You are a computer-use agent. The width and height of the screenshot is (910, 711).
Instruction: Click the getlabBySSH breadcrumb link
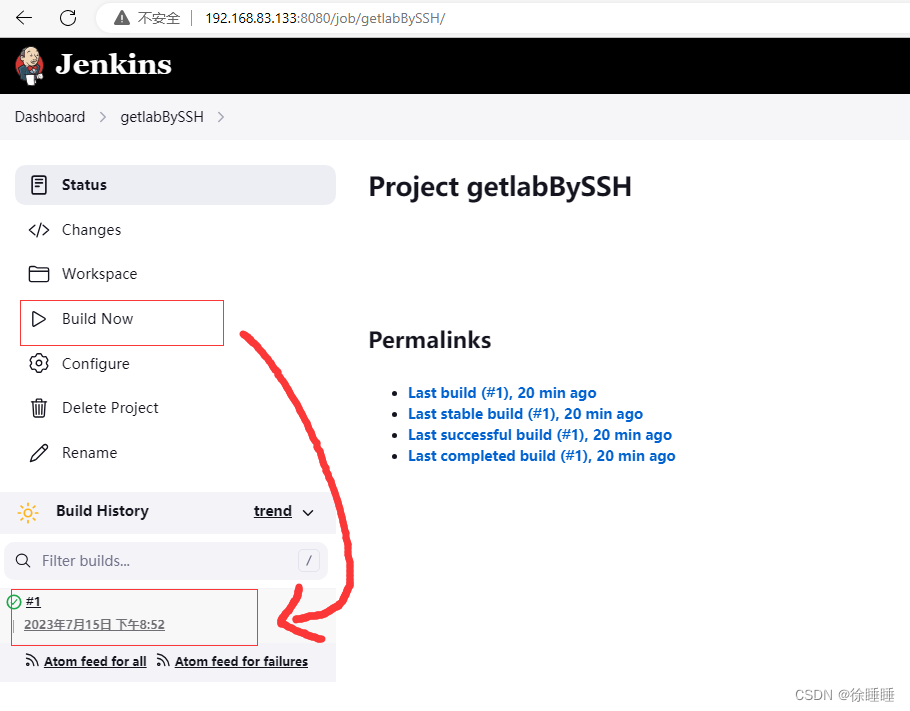[x=162, y=117]
